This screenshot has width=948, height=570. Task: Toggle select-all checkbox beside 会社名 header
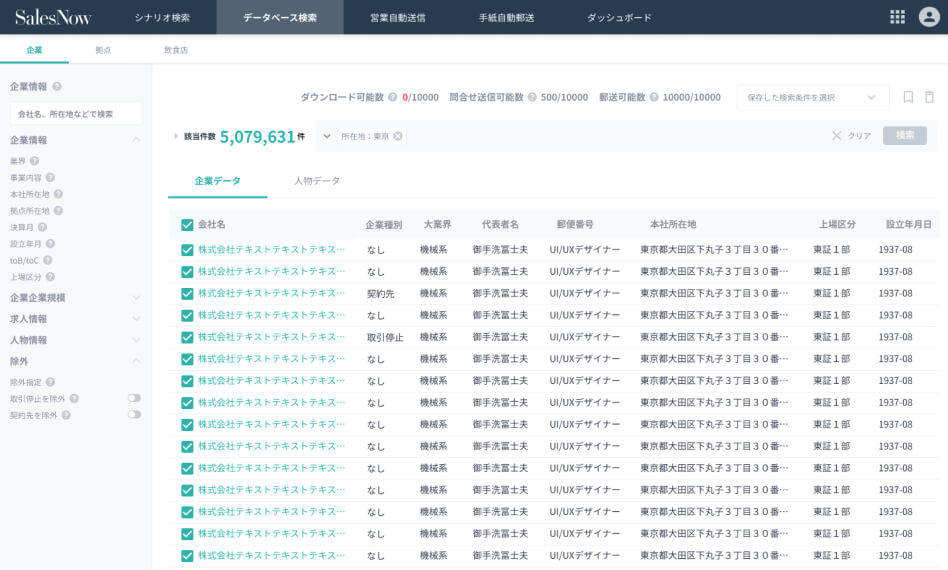click(187, 225)
